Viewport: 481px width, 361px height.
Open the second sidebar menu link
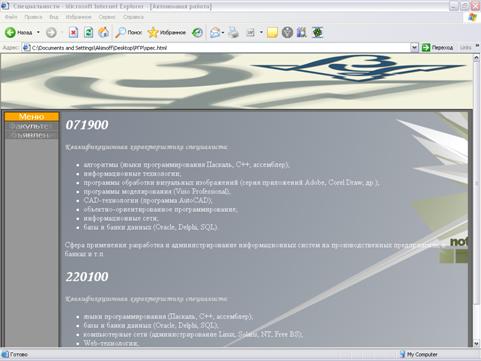31,135
